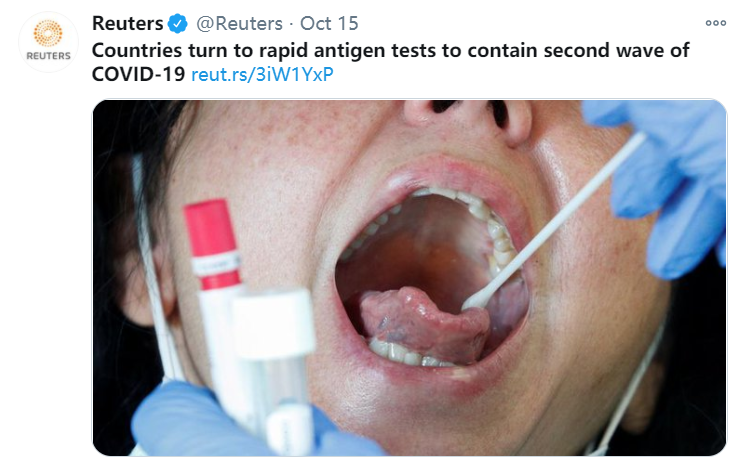Click the white swab stick in photo

[554, 221]
